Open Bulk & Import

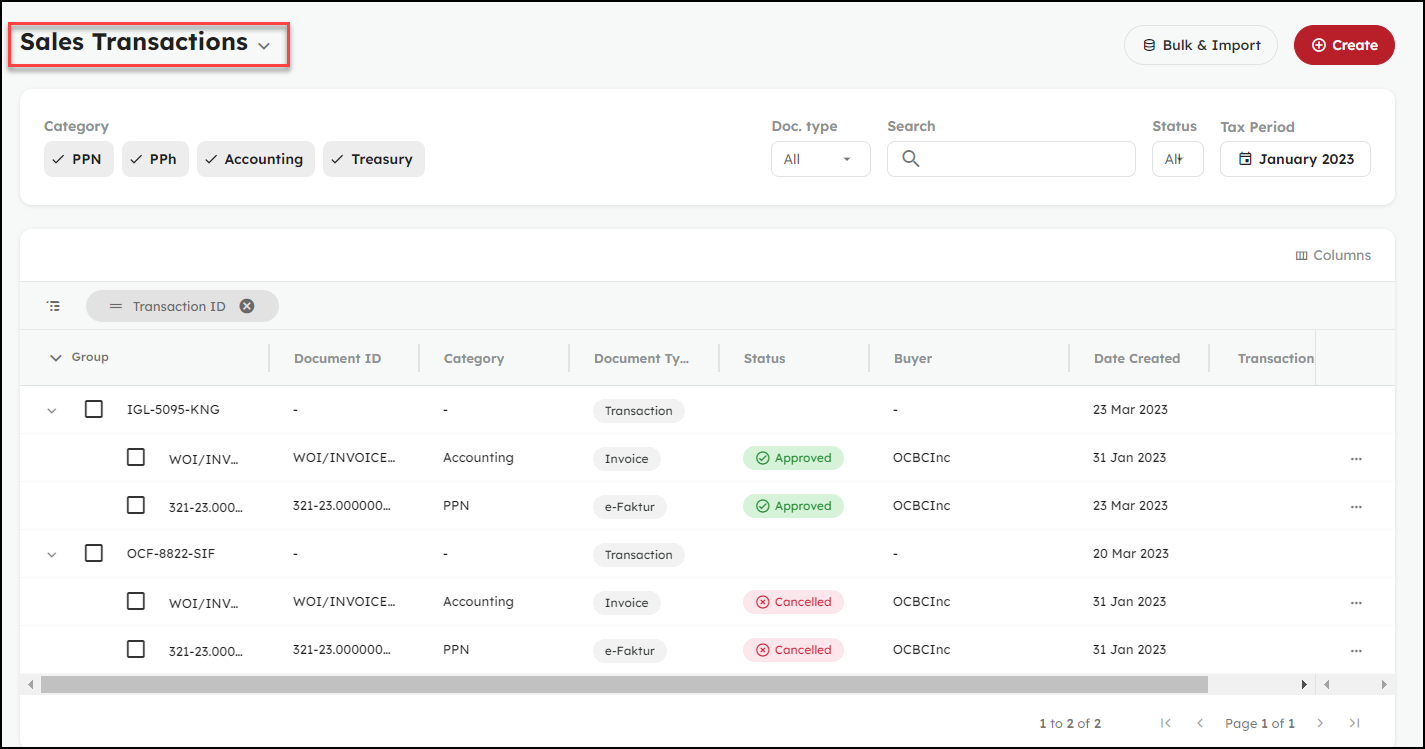click(1200, 45)
